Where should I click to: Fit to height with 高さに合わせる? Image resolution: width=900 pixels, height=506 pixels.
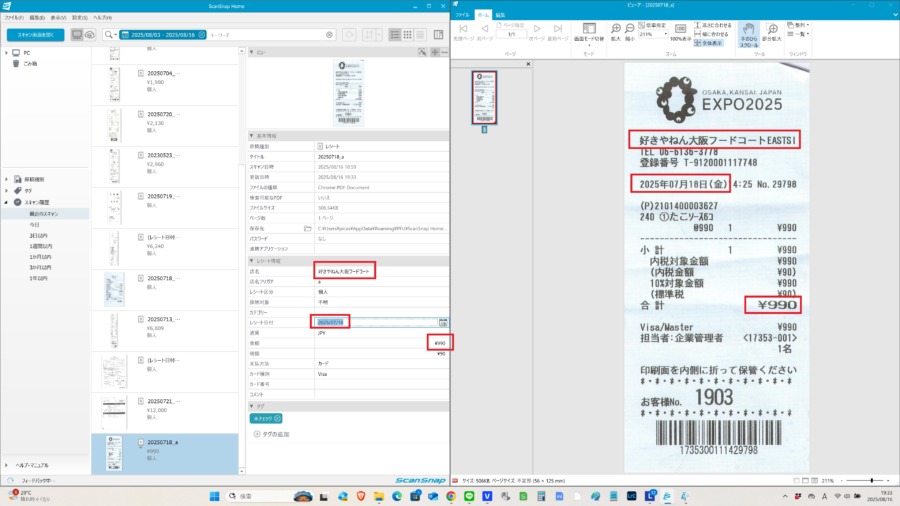tap(713, 25)
